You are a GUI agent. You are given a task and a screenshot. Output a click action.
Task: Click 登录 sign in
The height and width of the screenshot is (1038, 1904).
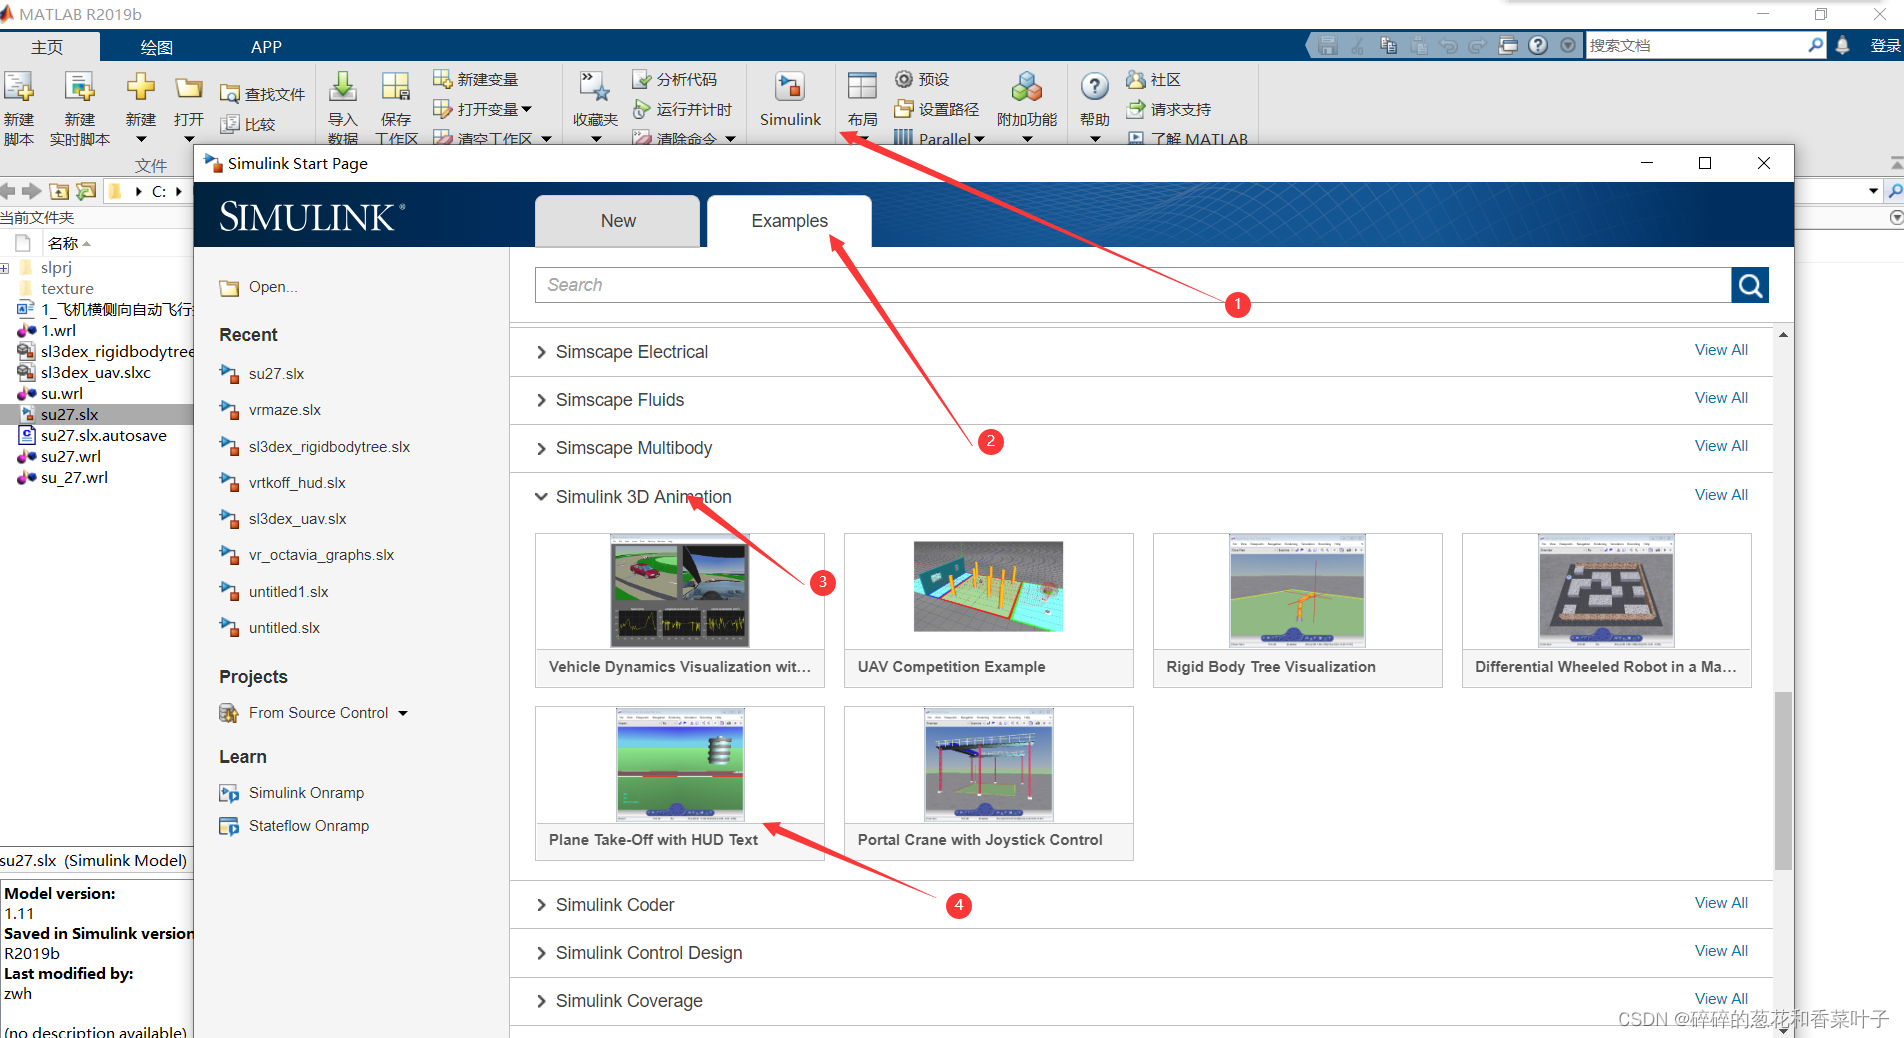[1885, 45]
